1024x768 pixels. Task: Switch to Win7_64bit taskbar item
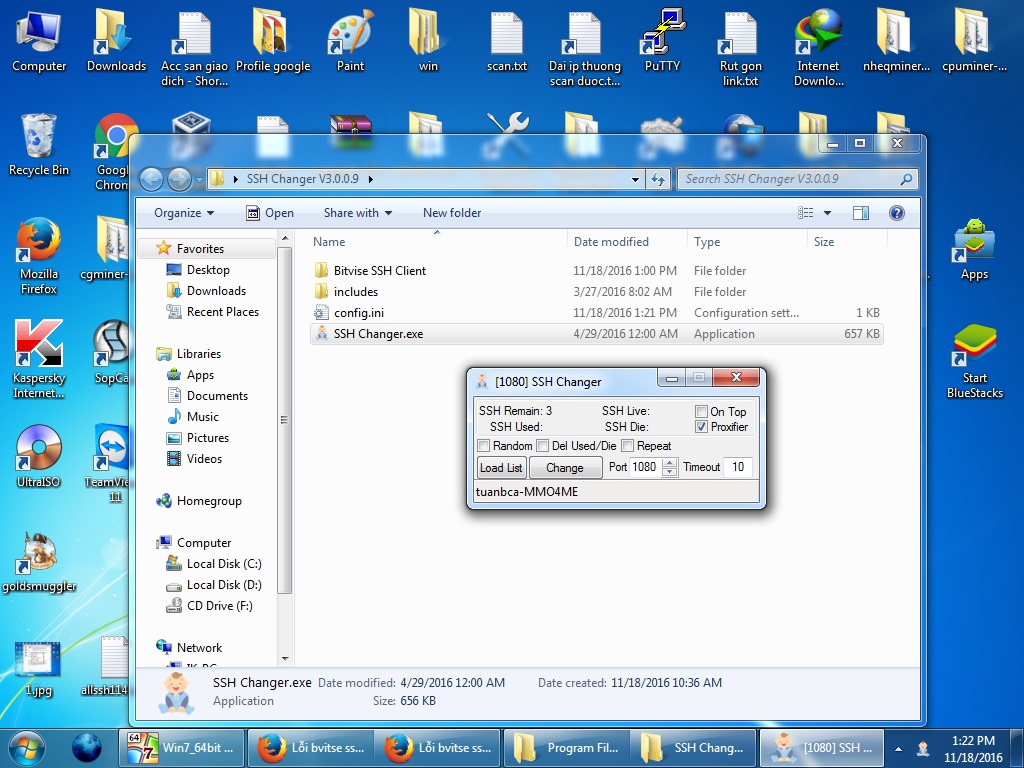[181, 748]
